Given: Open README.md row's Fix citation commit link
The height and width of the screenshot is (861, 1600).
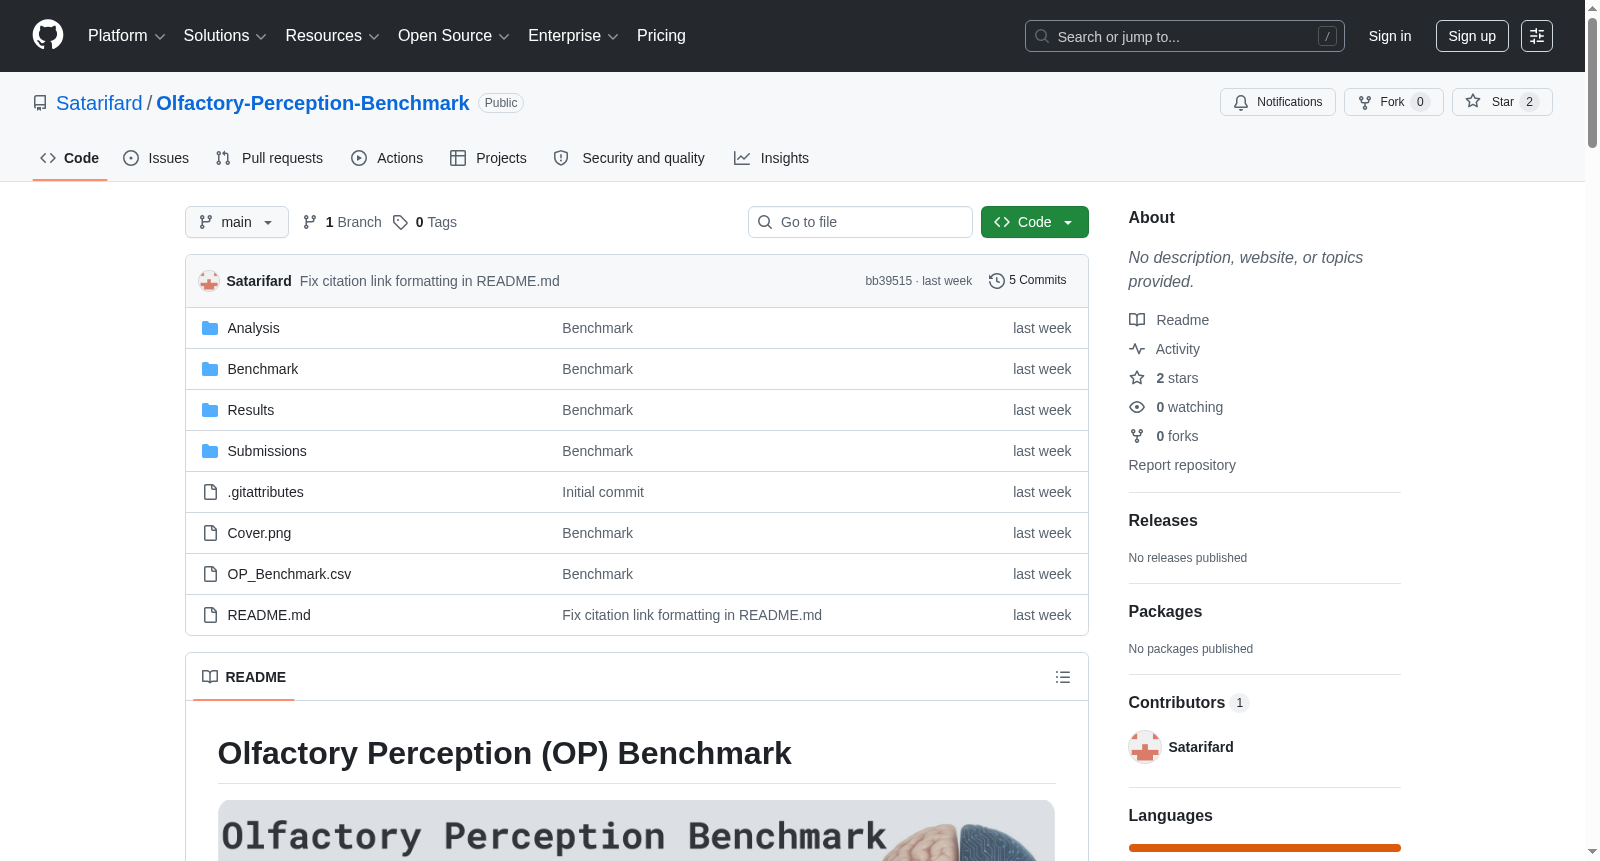Looking at the screenshot, I should pyautogui.click(x=692, y=615).
